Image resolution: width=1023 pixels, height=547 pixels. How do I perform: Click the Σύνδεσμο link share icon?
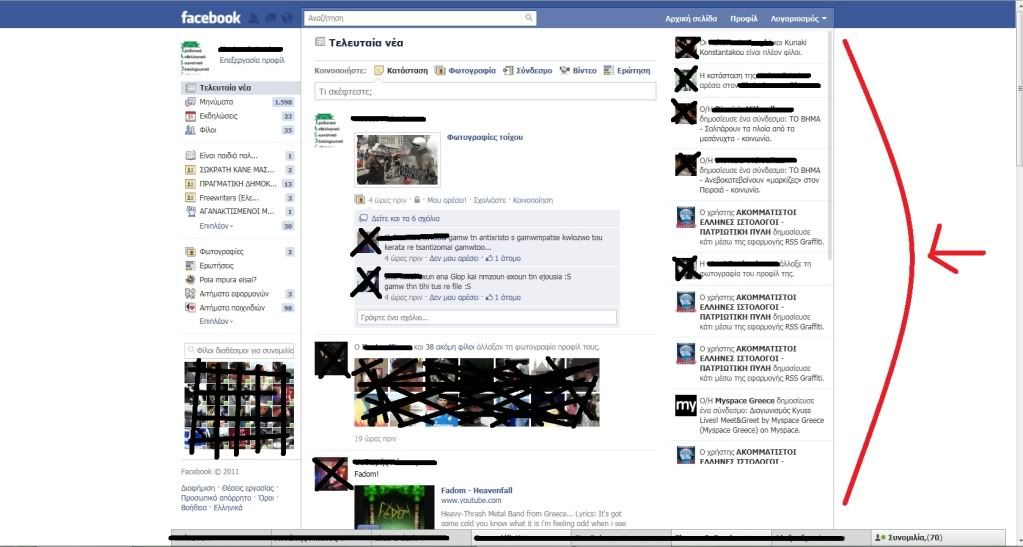click(x=508, y=70)
